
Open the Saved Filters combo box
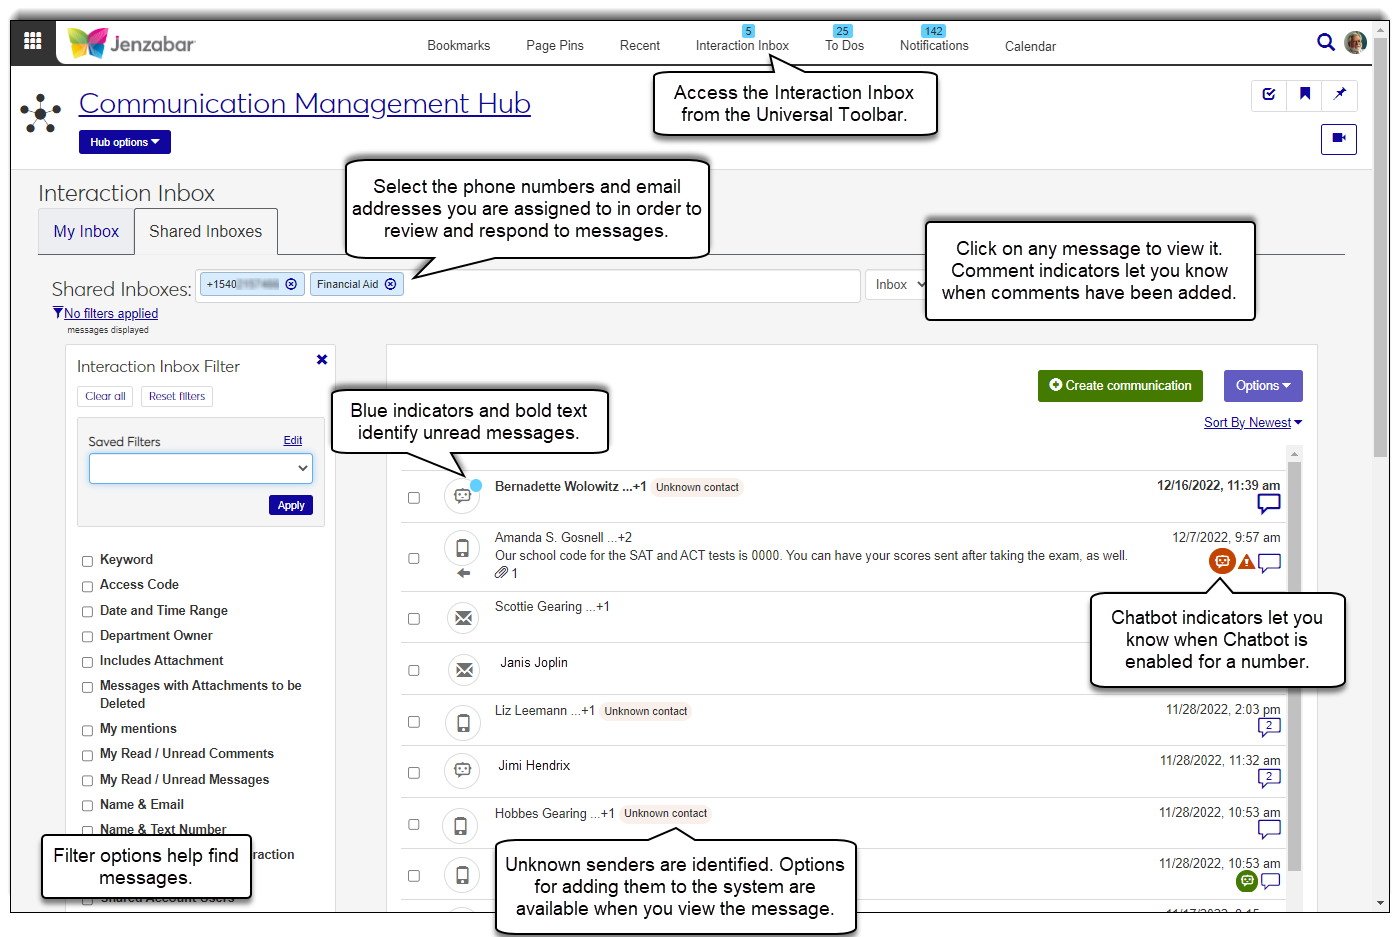point(200,468)
